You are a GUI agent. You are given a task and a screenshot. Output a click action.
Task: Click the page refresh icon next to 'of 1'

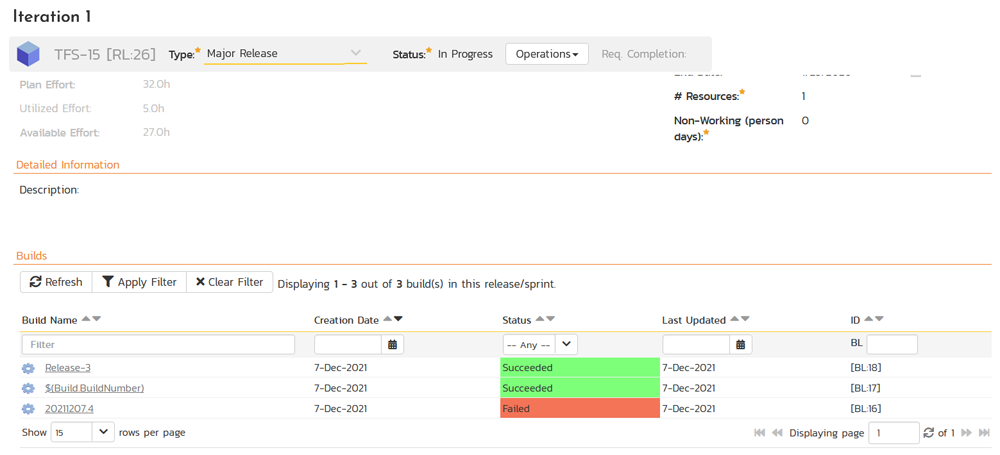coord(928,433)
